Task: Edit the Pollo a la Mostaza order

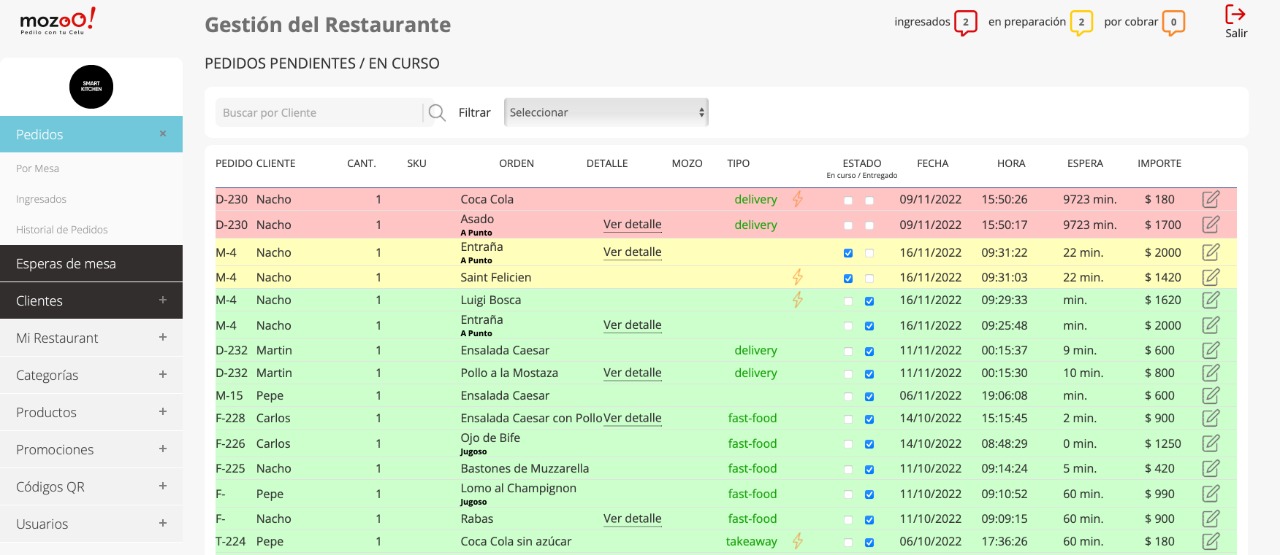Action: (x=1211, y=373)
